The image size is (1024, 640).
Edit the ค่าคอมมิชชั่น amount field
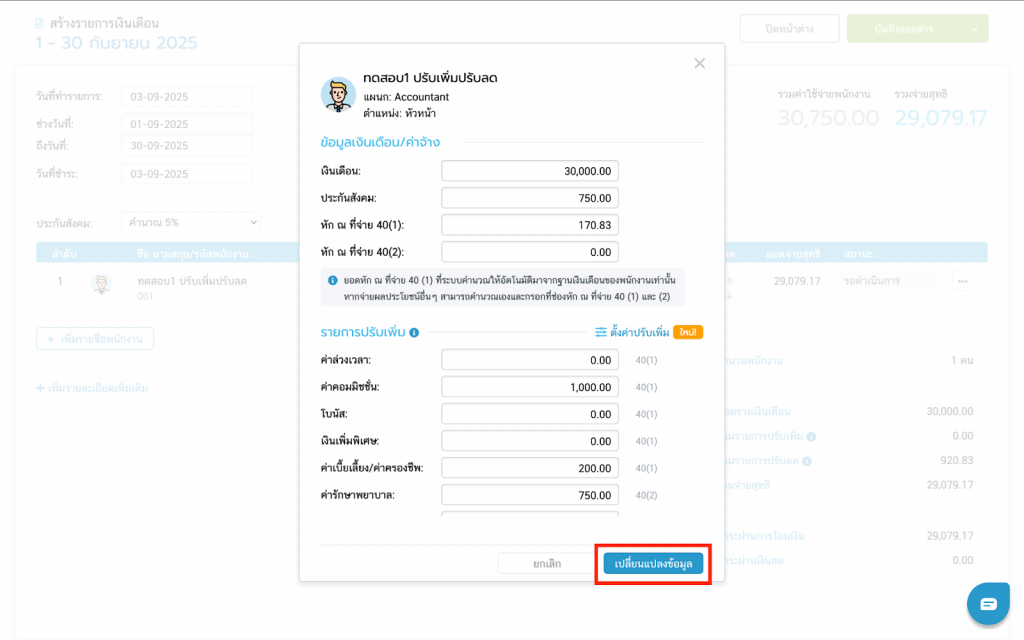click(x=529, y=387)
